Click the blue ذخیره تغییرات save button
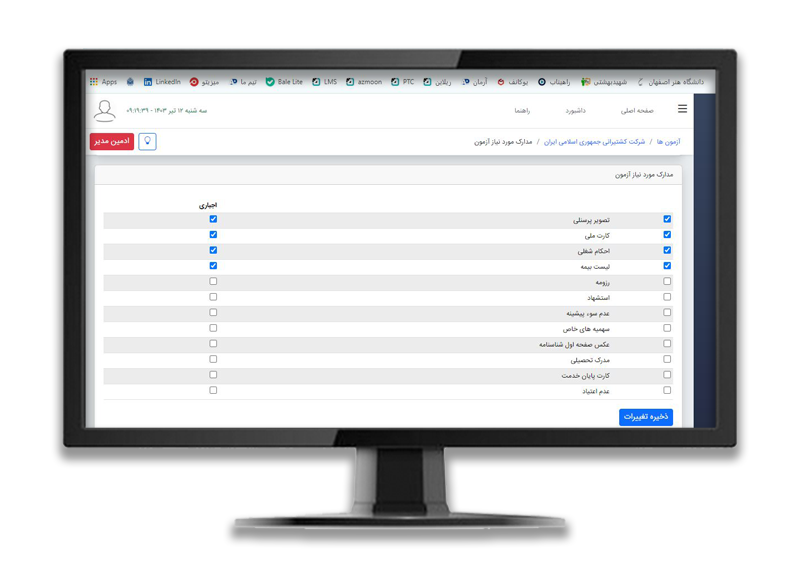Viewport: 800px width, 578px height. [x=645, y=416]
